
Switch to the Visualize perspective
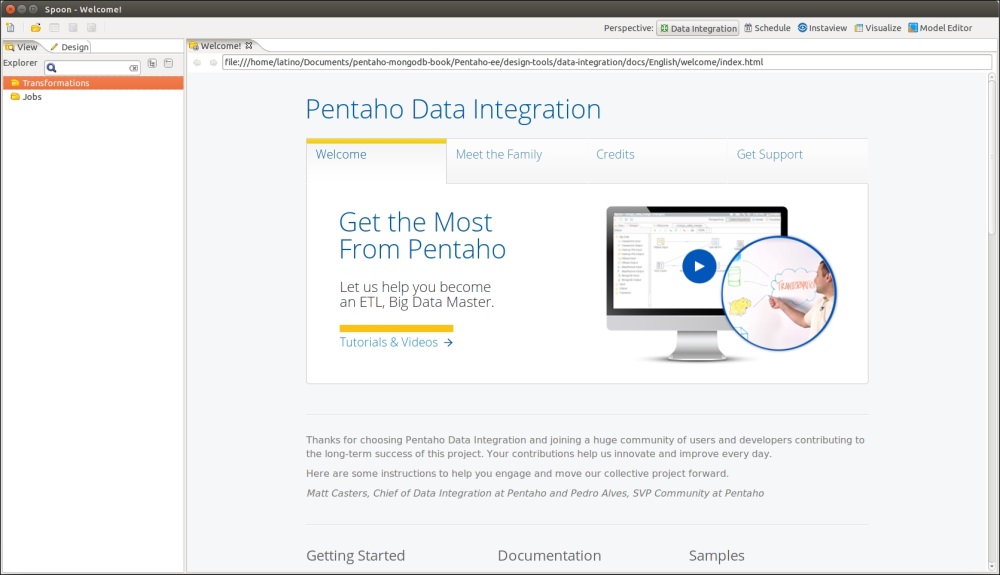point(878,28)
